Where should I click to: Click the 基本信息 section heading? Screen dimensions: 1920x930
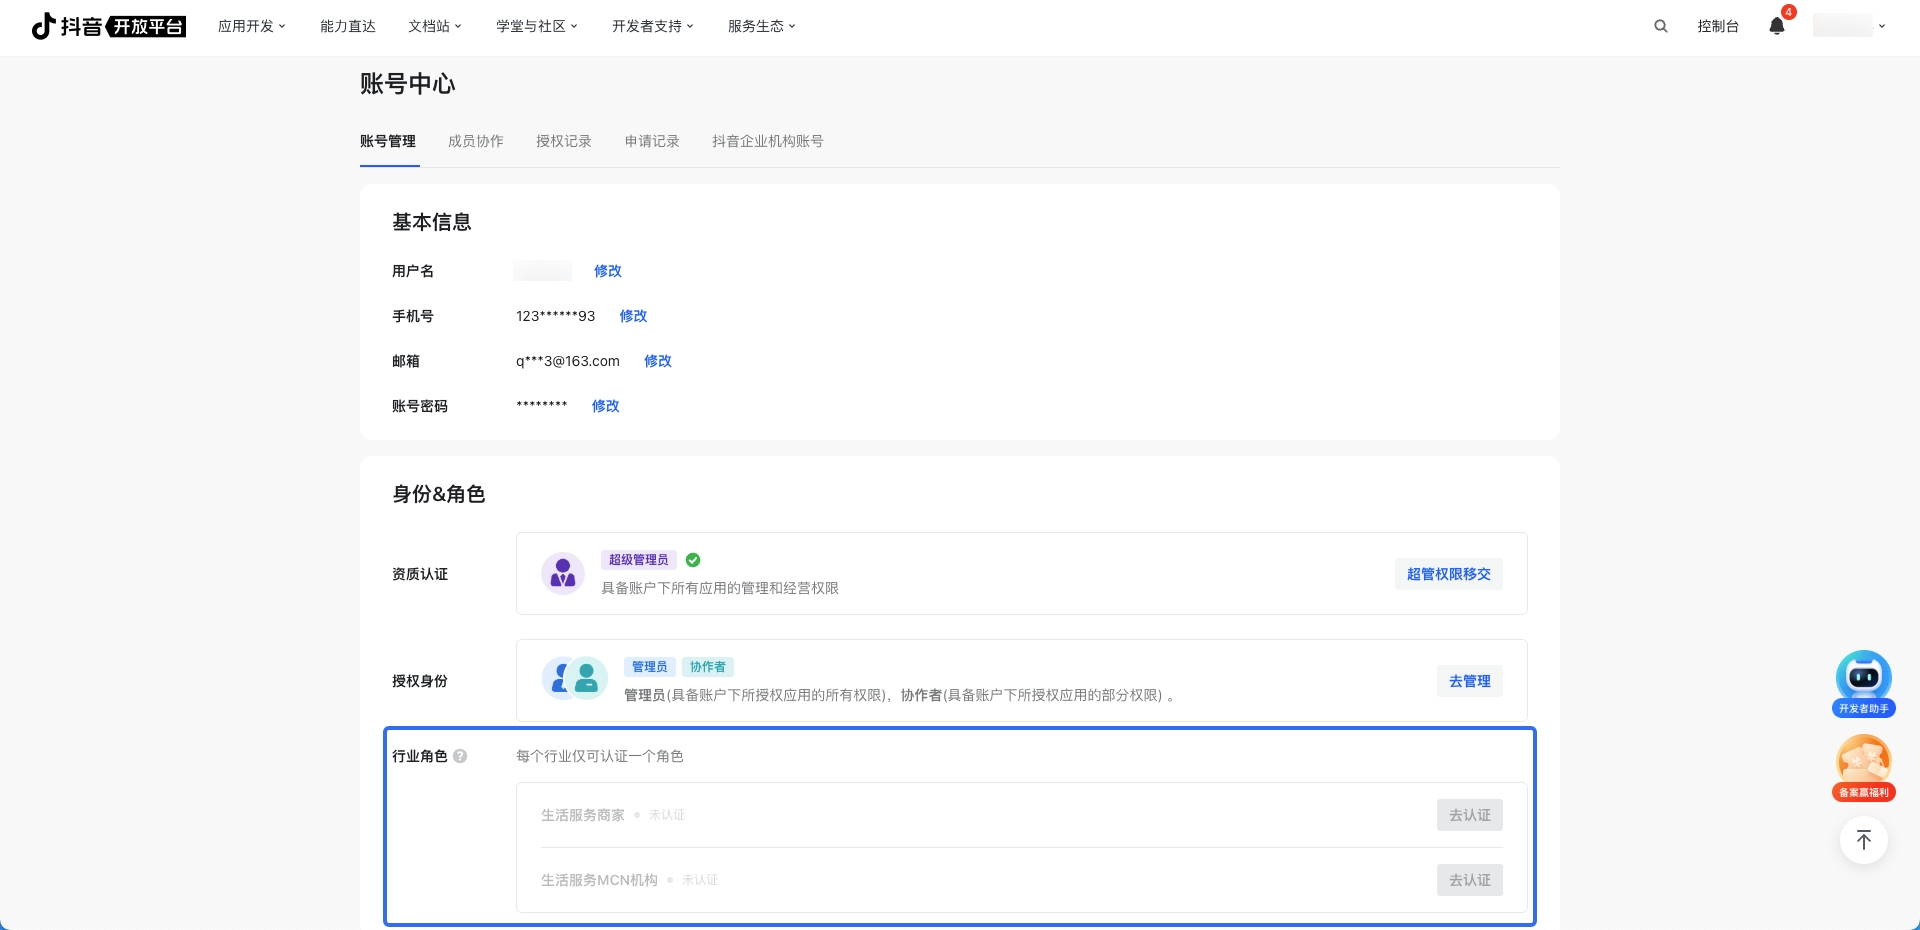tap(432, 222)
